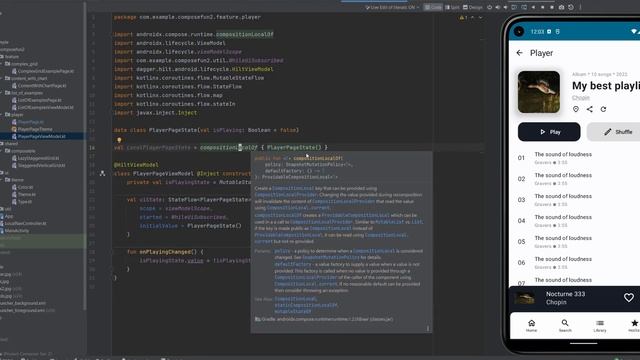
Task: Collapse the composable folder
Action: (x=2, y=151)
